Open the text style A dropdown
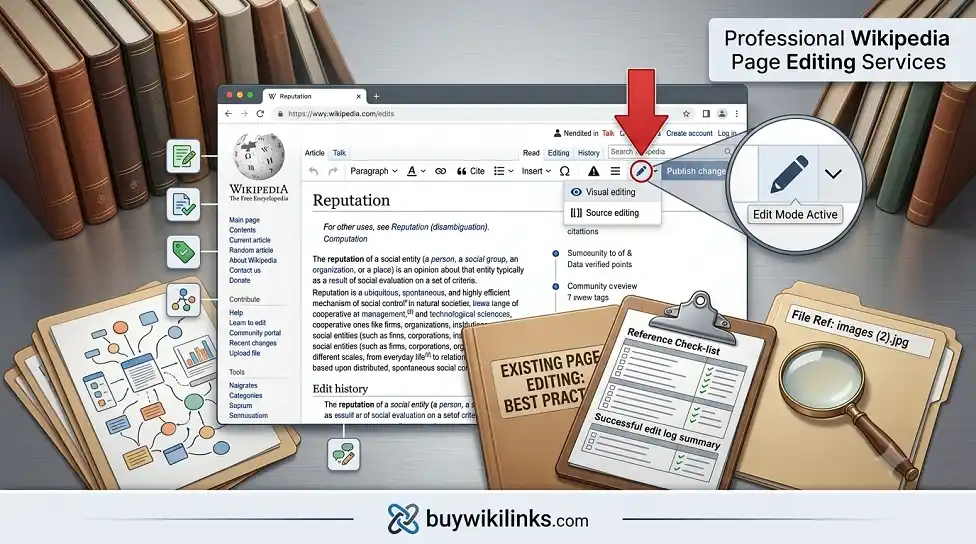This screenshot has width=976, height=544. tap(416, 171)
